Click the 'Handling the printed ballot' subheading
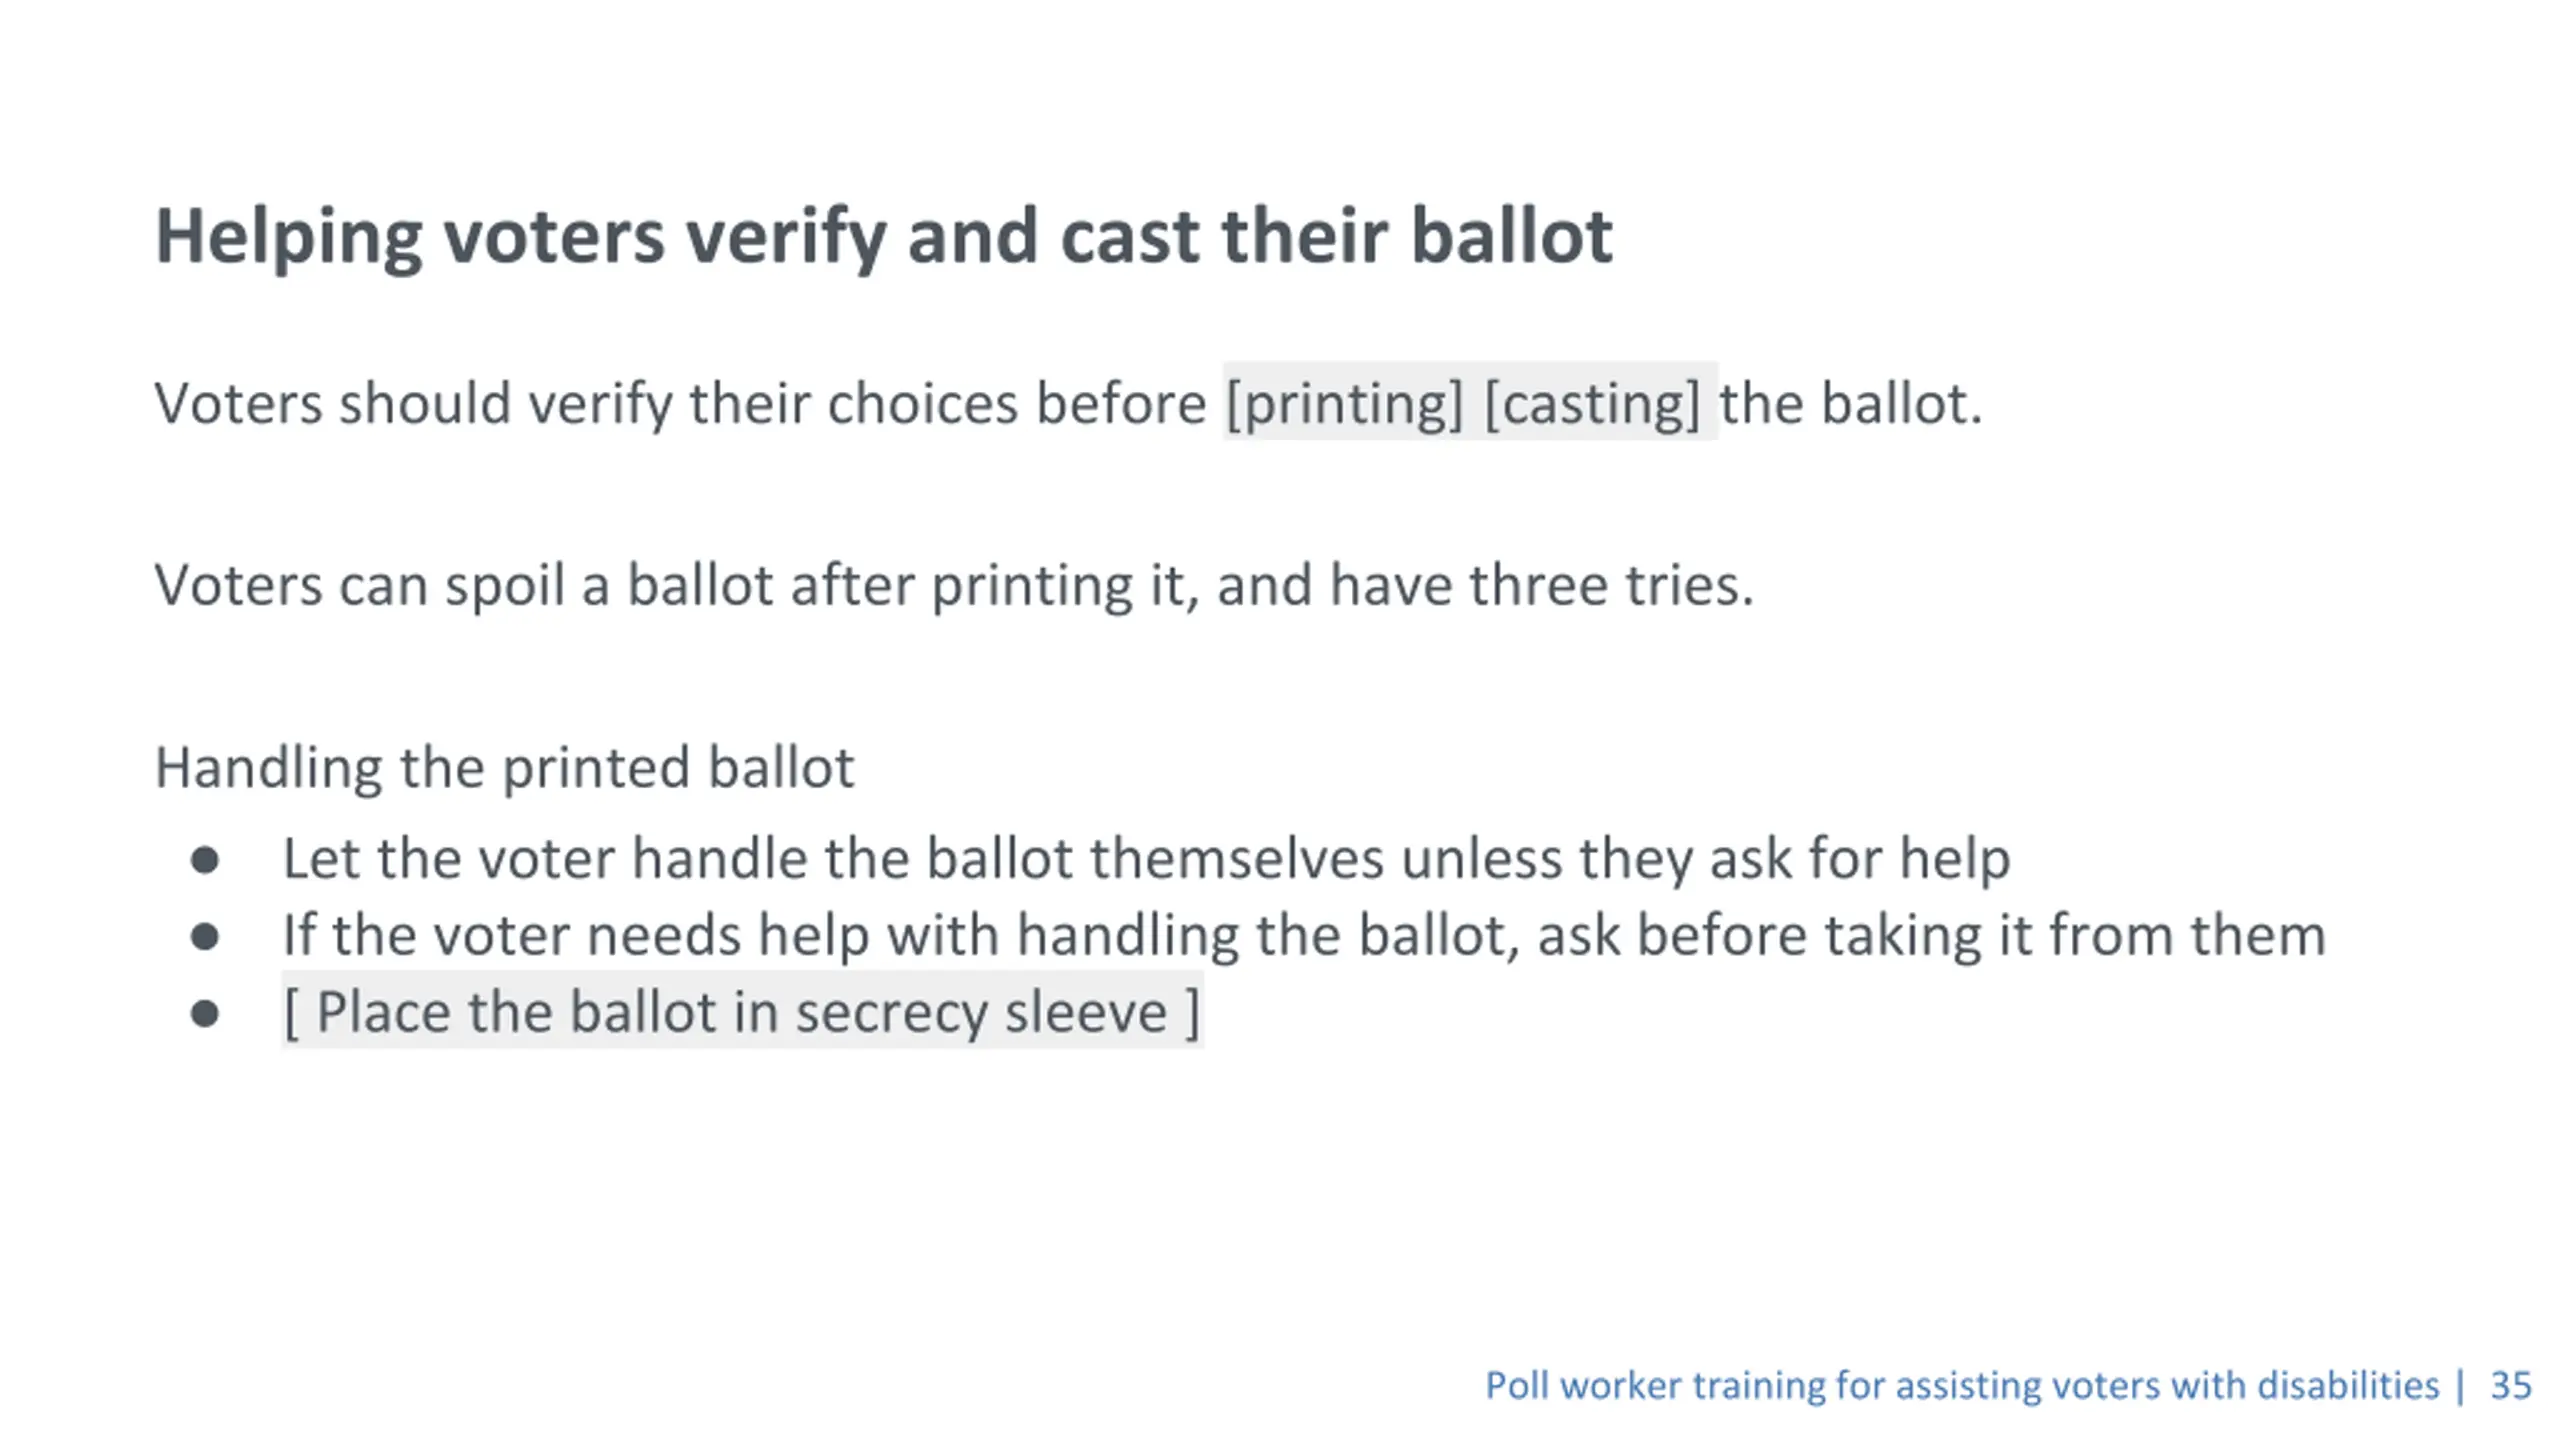 point(504,768)
